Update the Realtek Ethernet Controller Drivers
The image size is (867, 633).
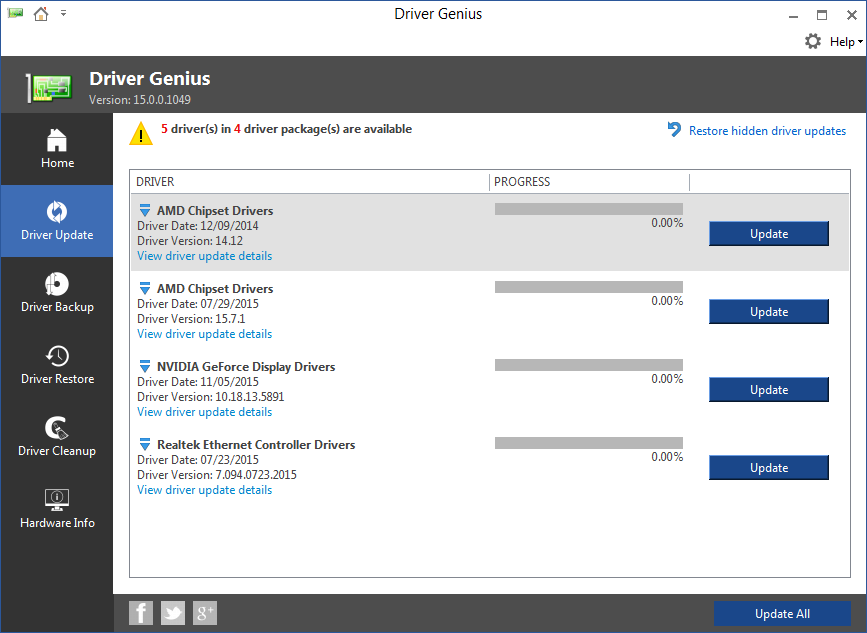(x=769, y=468)
